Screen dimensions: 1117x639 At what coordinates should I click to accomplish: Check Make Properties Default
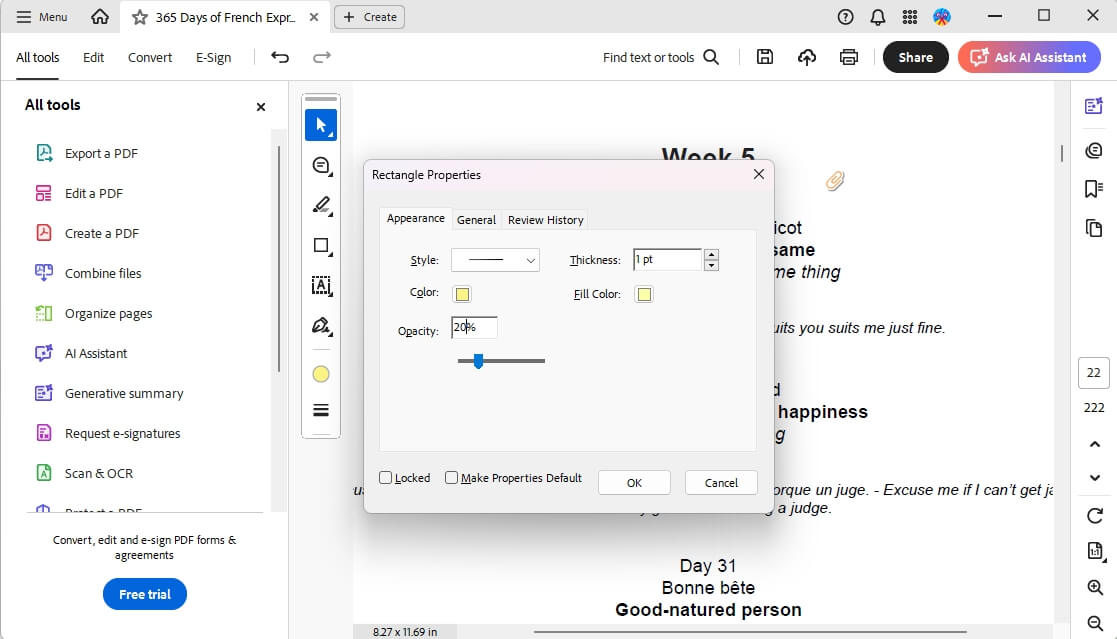click(x=452, y=478)
